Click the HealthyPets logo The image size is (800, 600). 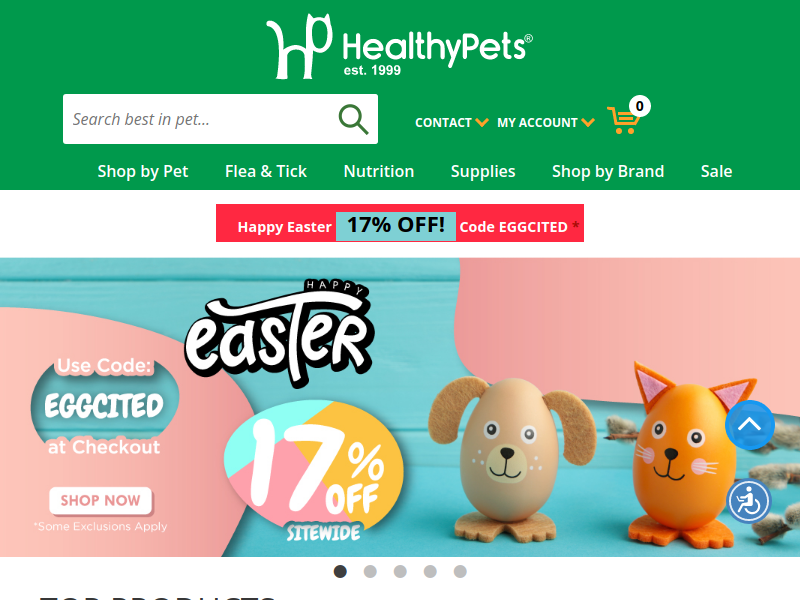(399, 46)
